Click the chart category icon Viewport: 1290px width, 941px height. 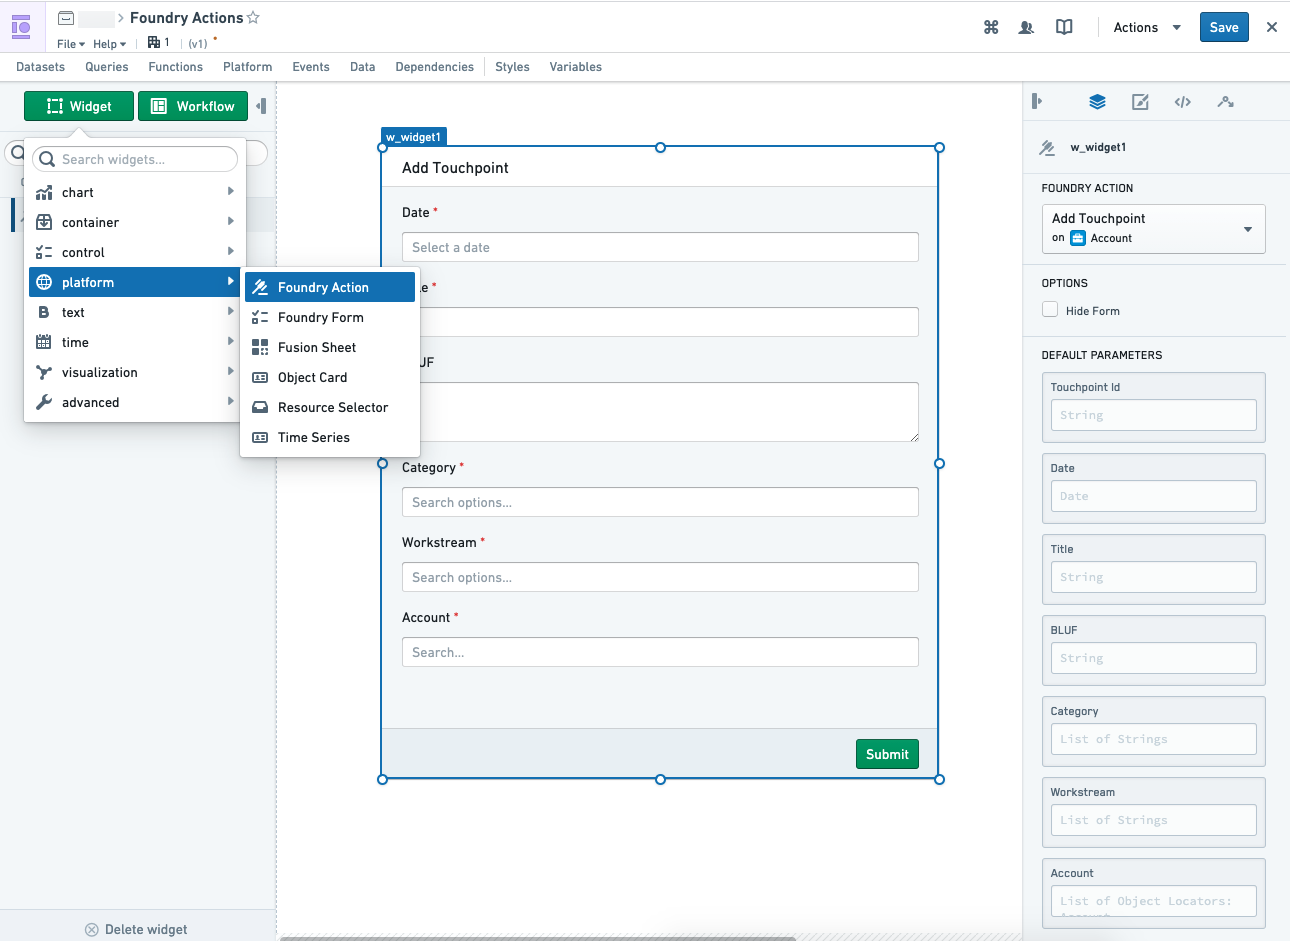pyautogui.click(x=44, y=192)
